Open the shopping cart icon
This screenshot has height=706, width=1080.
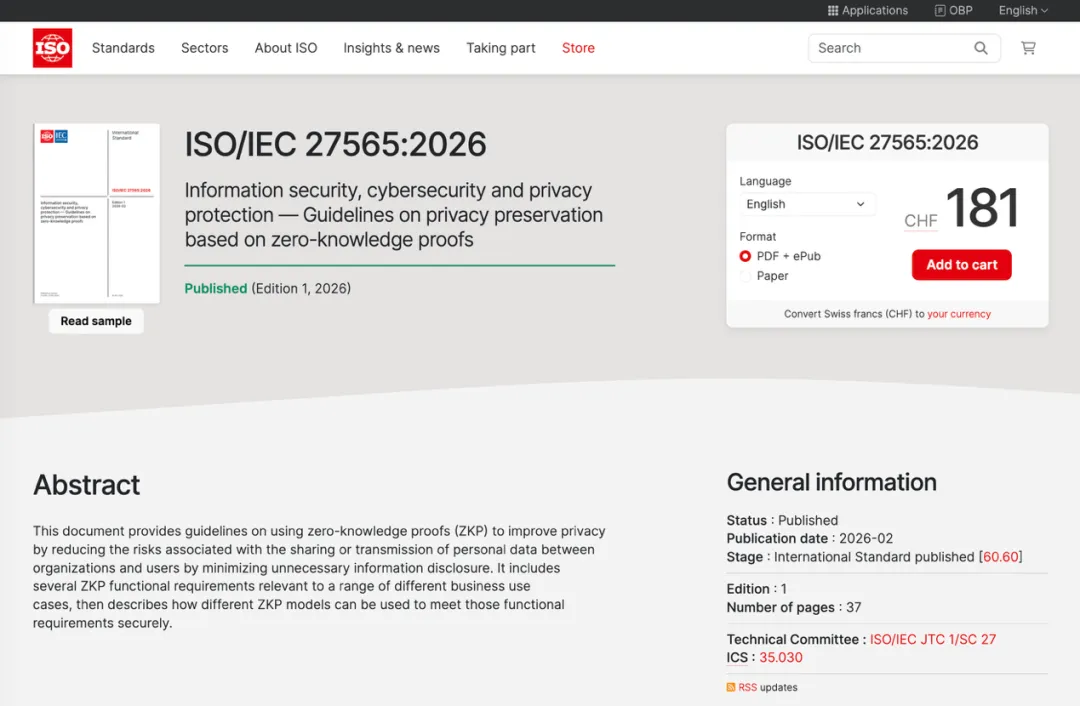pos(1028,48)
